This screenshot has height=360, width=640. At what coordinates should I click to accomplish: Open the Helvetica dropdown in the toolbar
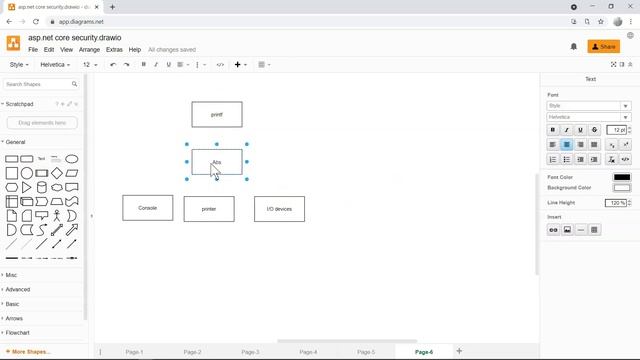pos(55,64)
